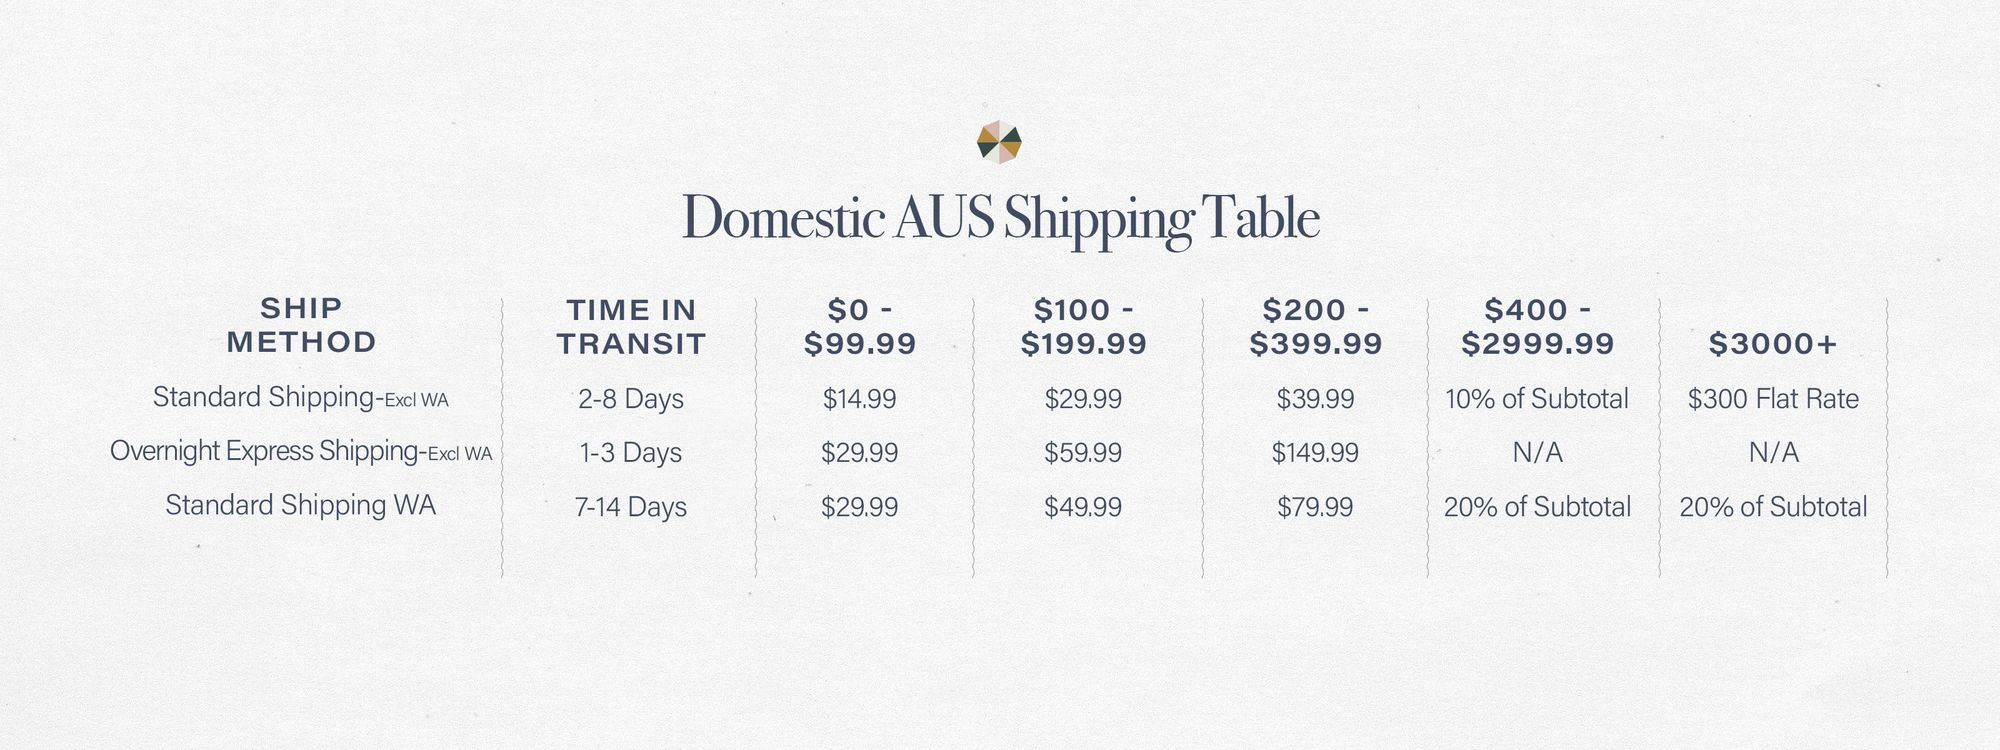Select the $3000+ column header
The image size is (2000, 750).
pyautogui.click(x=1773, y=344)
